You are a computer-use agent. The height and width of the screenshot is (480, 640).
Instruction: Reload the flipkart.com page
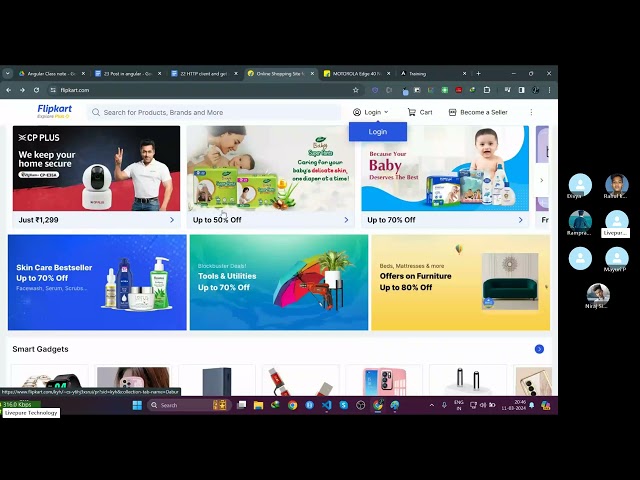click(x=36, y=90)
